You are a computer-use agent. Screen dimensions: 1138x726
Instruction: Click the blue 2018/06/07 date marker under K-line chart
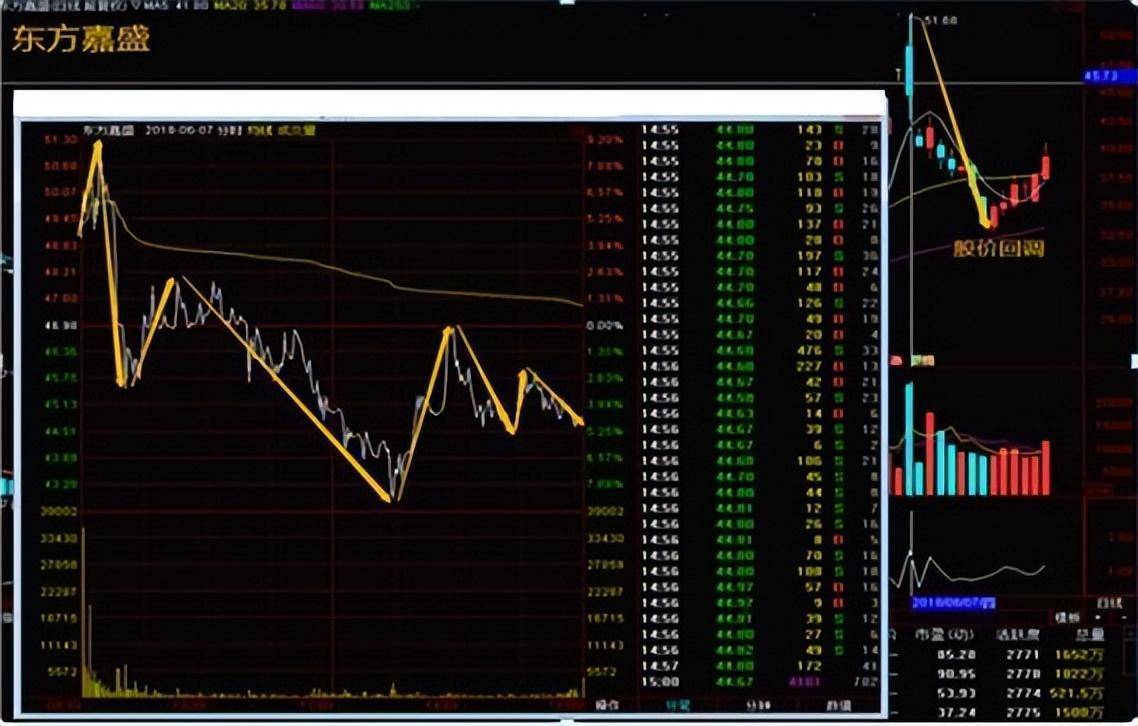(954, 603)
